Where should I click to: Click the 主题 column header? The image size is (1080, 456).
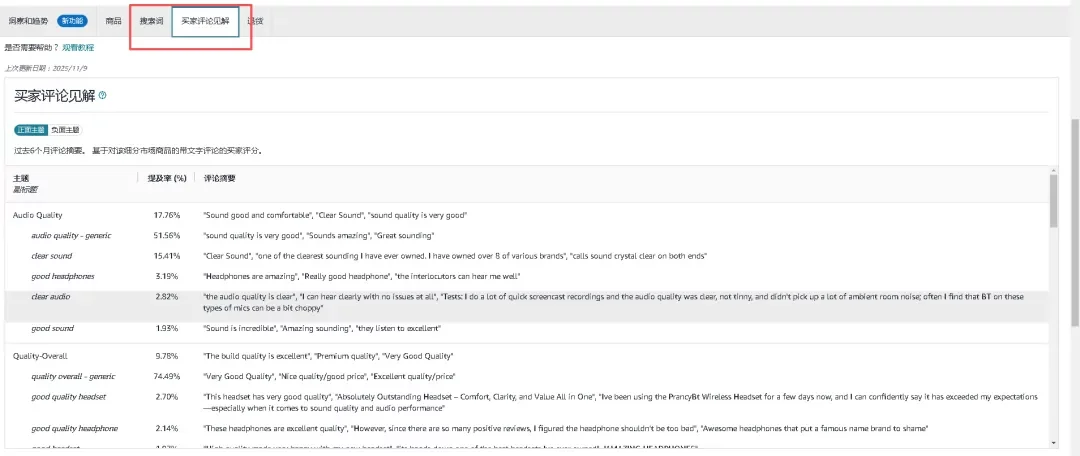coord(21,178)
